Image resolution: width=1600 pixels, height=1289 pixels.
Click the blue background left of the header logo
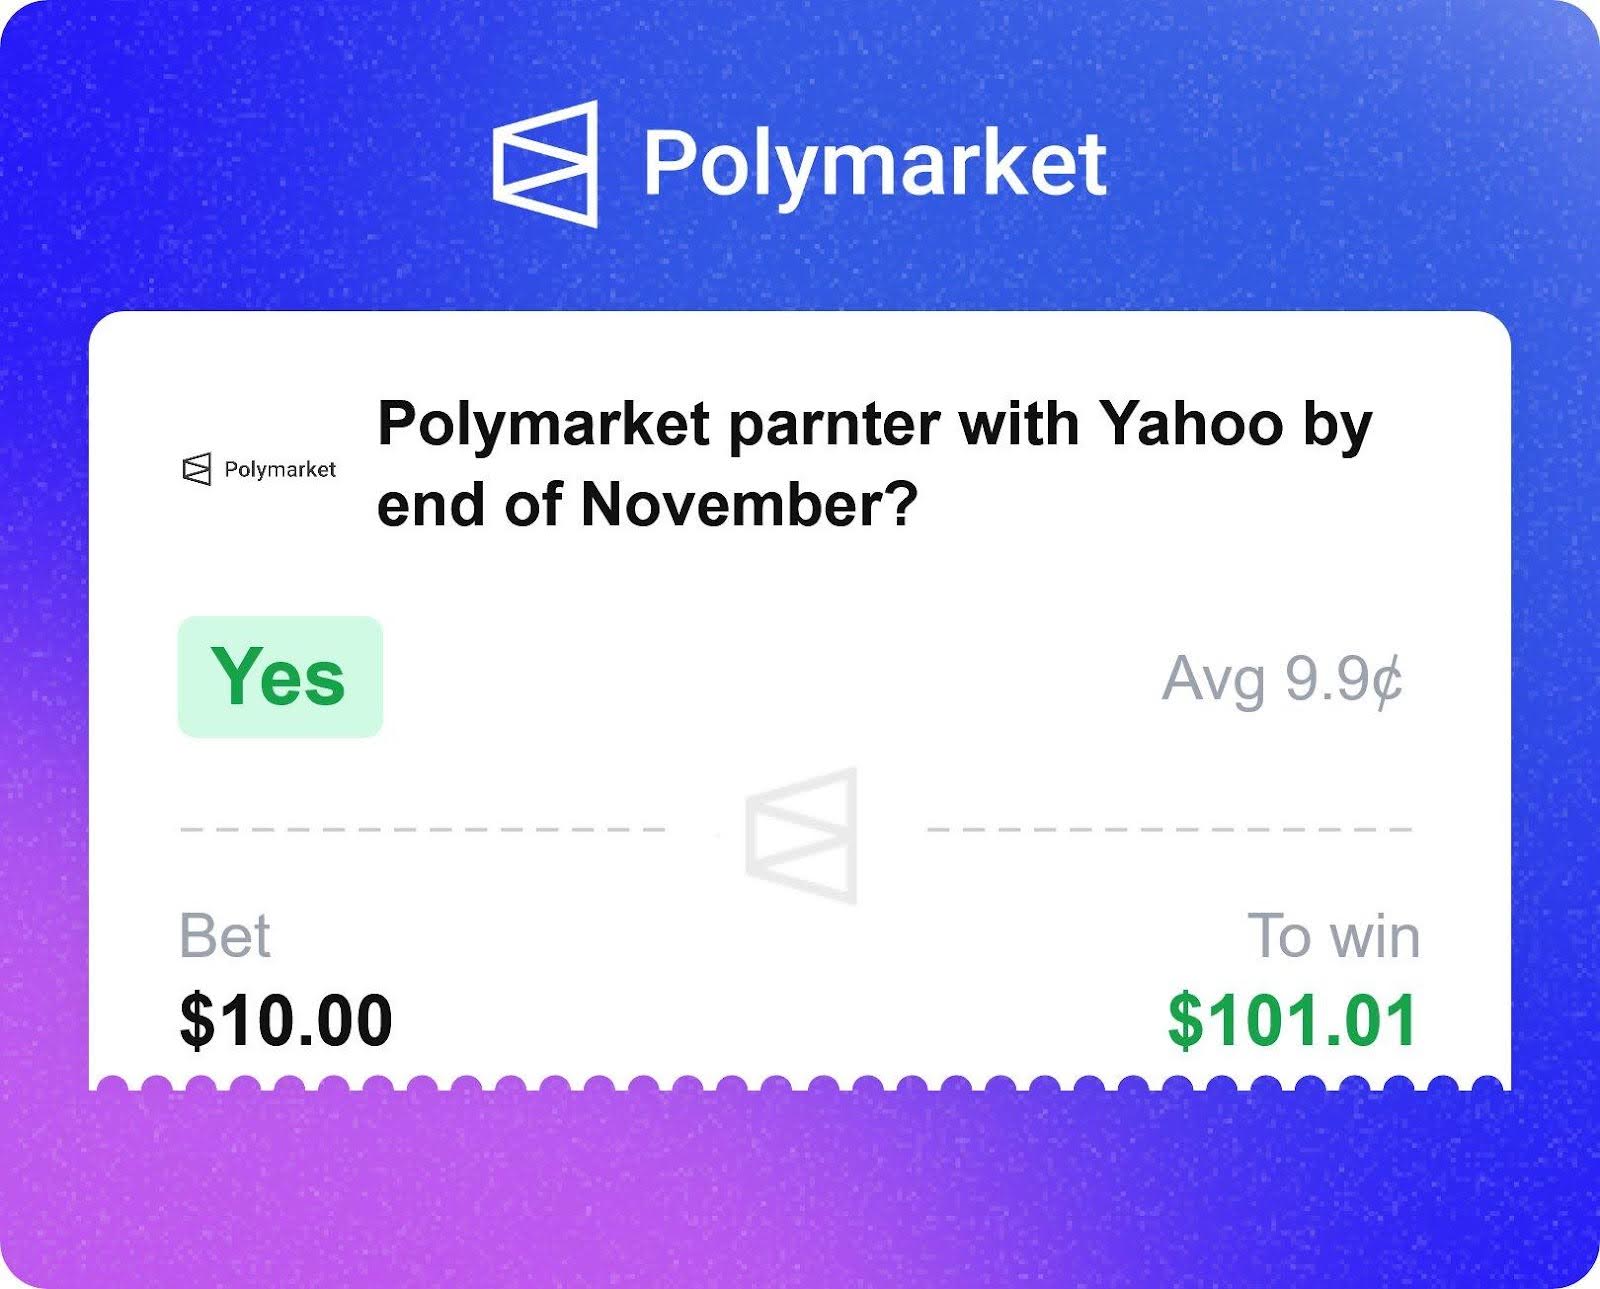[x=250, y=163]
